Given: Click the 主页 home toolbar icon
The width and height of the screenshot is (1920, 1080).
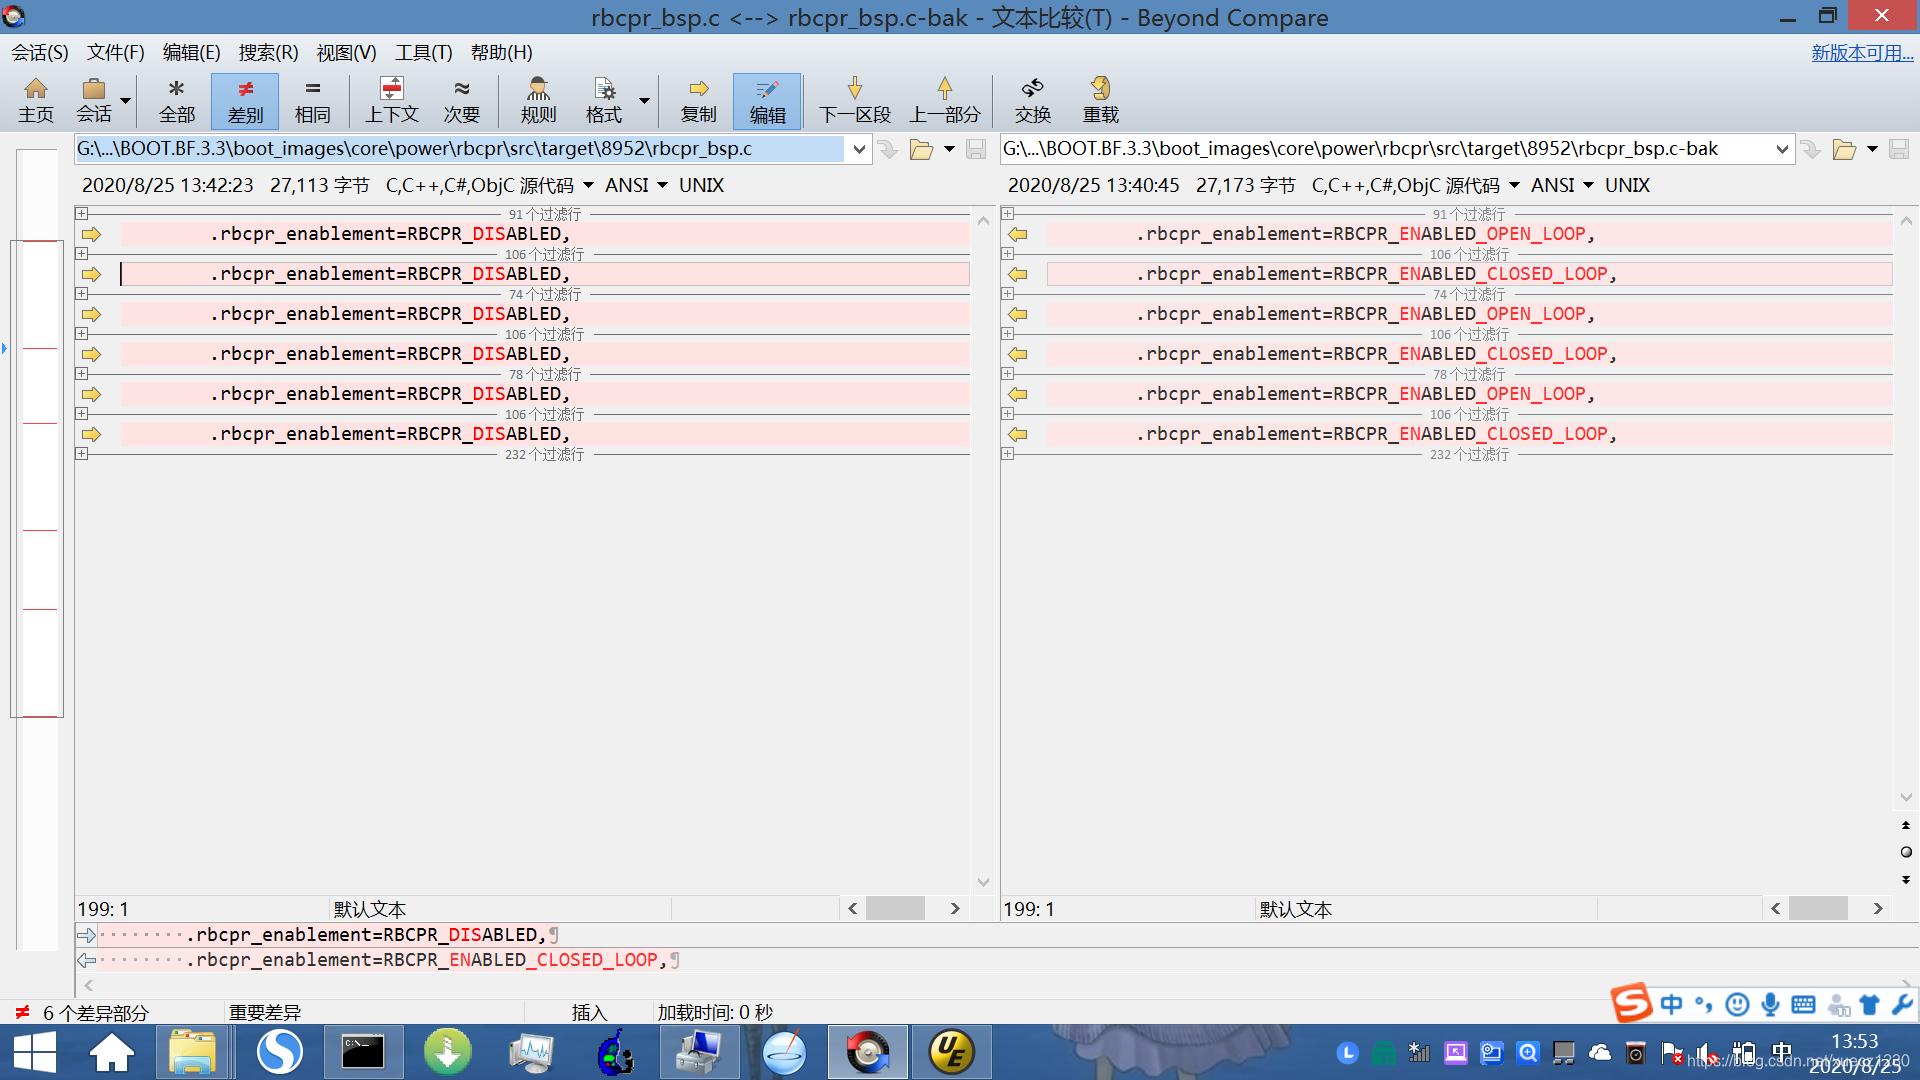Looking at the screenshot, I should 36,100.
